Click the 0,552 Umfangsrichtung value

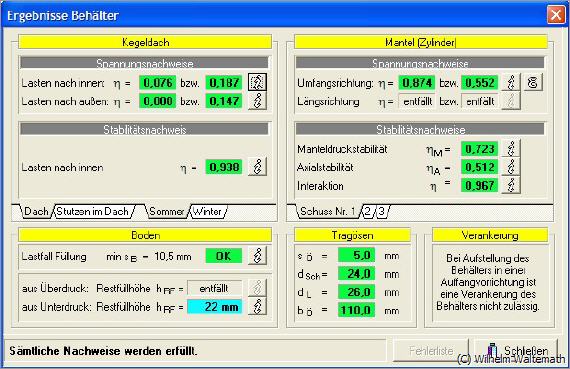coord(479,83)
